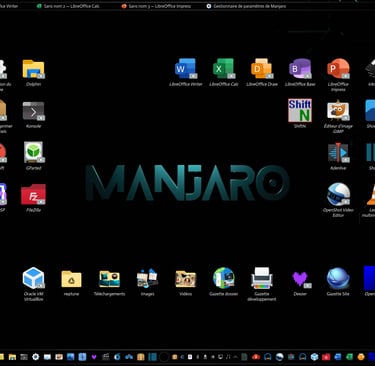Screen dimensions: 375x366
Task: Open Oracle VM VirtualBox desktop icon
Action: (33, 278)
